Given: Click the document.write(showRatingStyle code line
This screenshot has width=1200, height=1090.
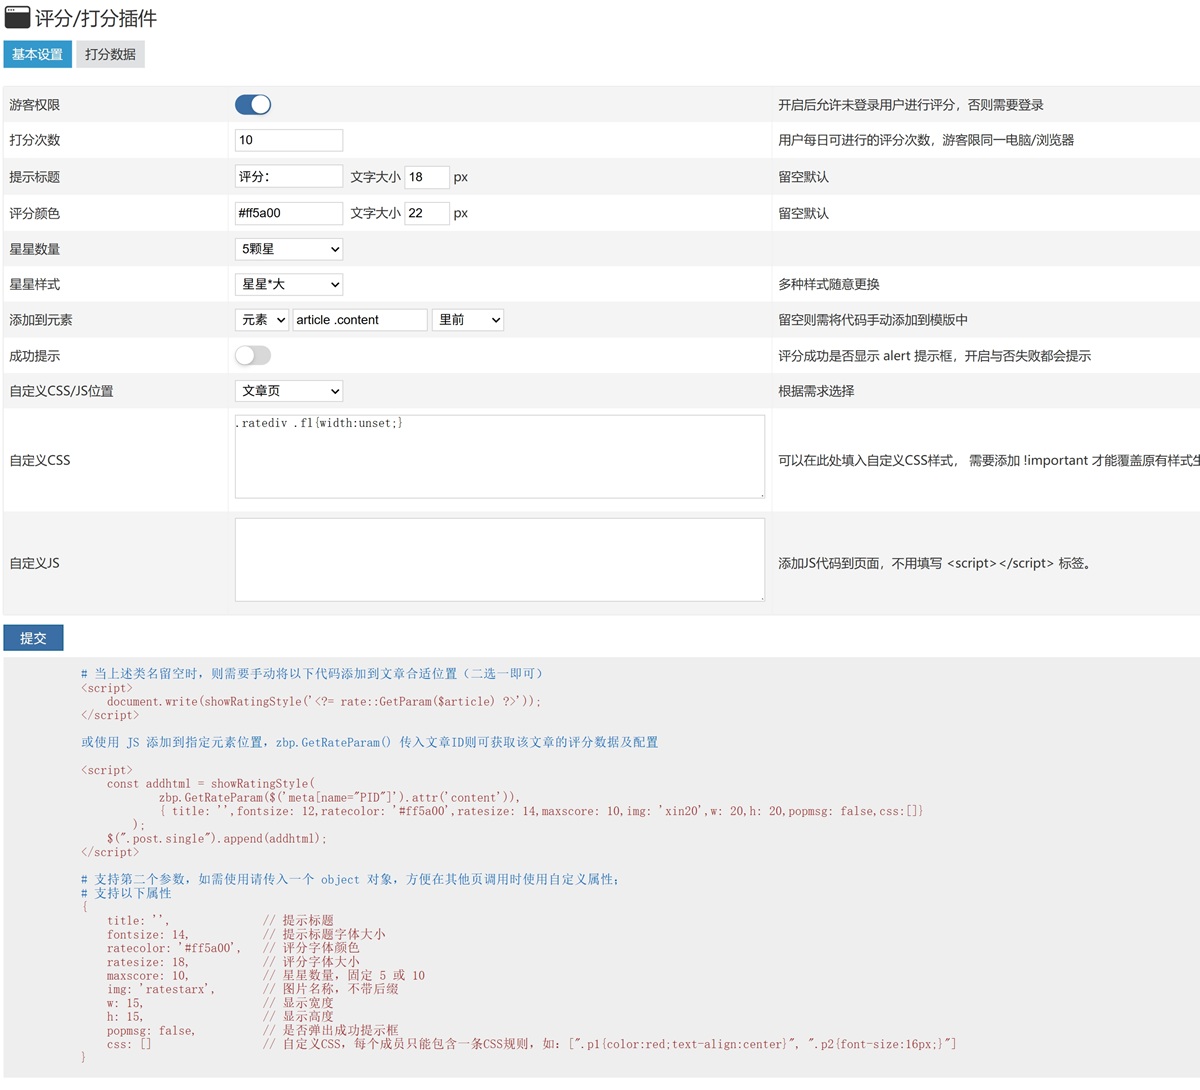Looking at the screenshot, I should (x=324, y=701).
